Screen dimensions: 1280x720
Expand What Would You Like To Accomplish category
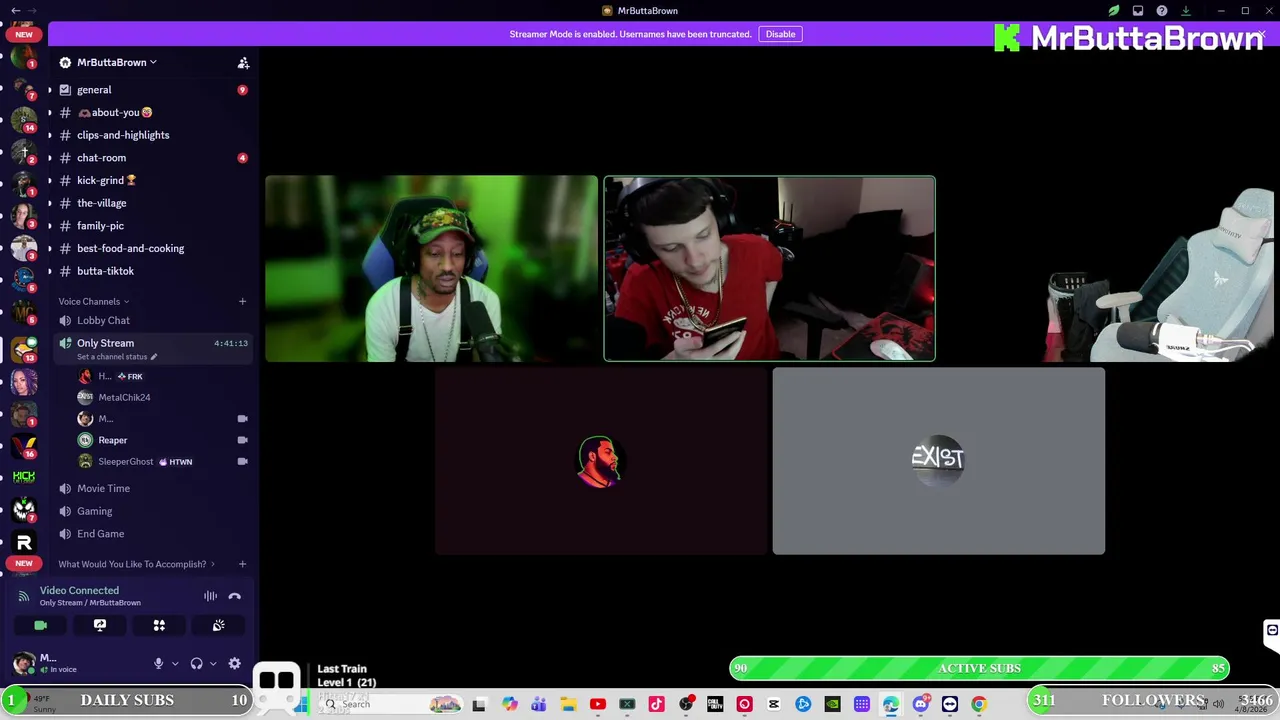(x=136, y=564)
